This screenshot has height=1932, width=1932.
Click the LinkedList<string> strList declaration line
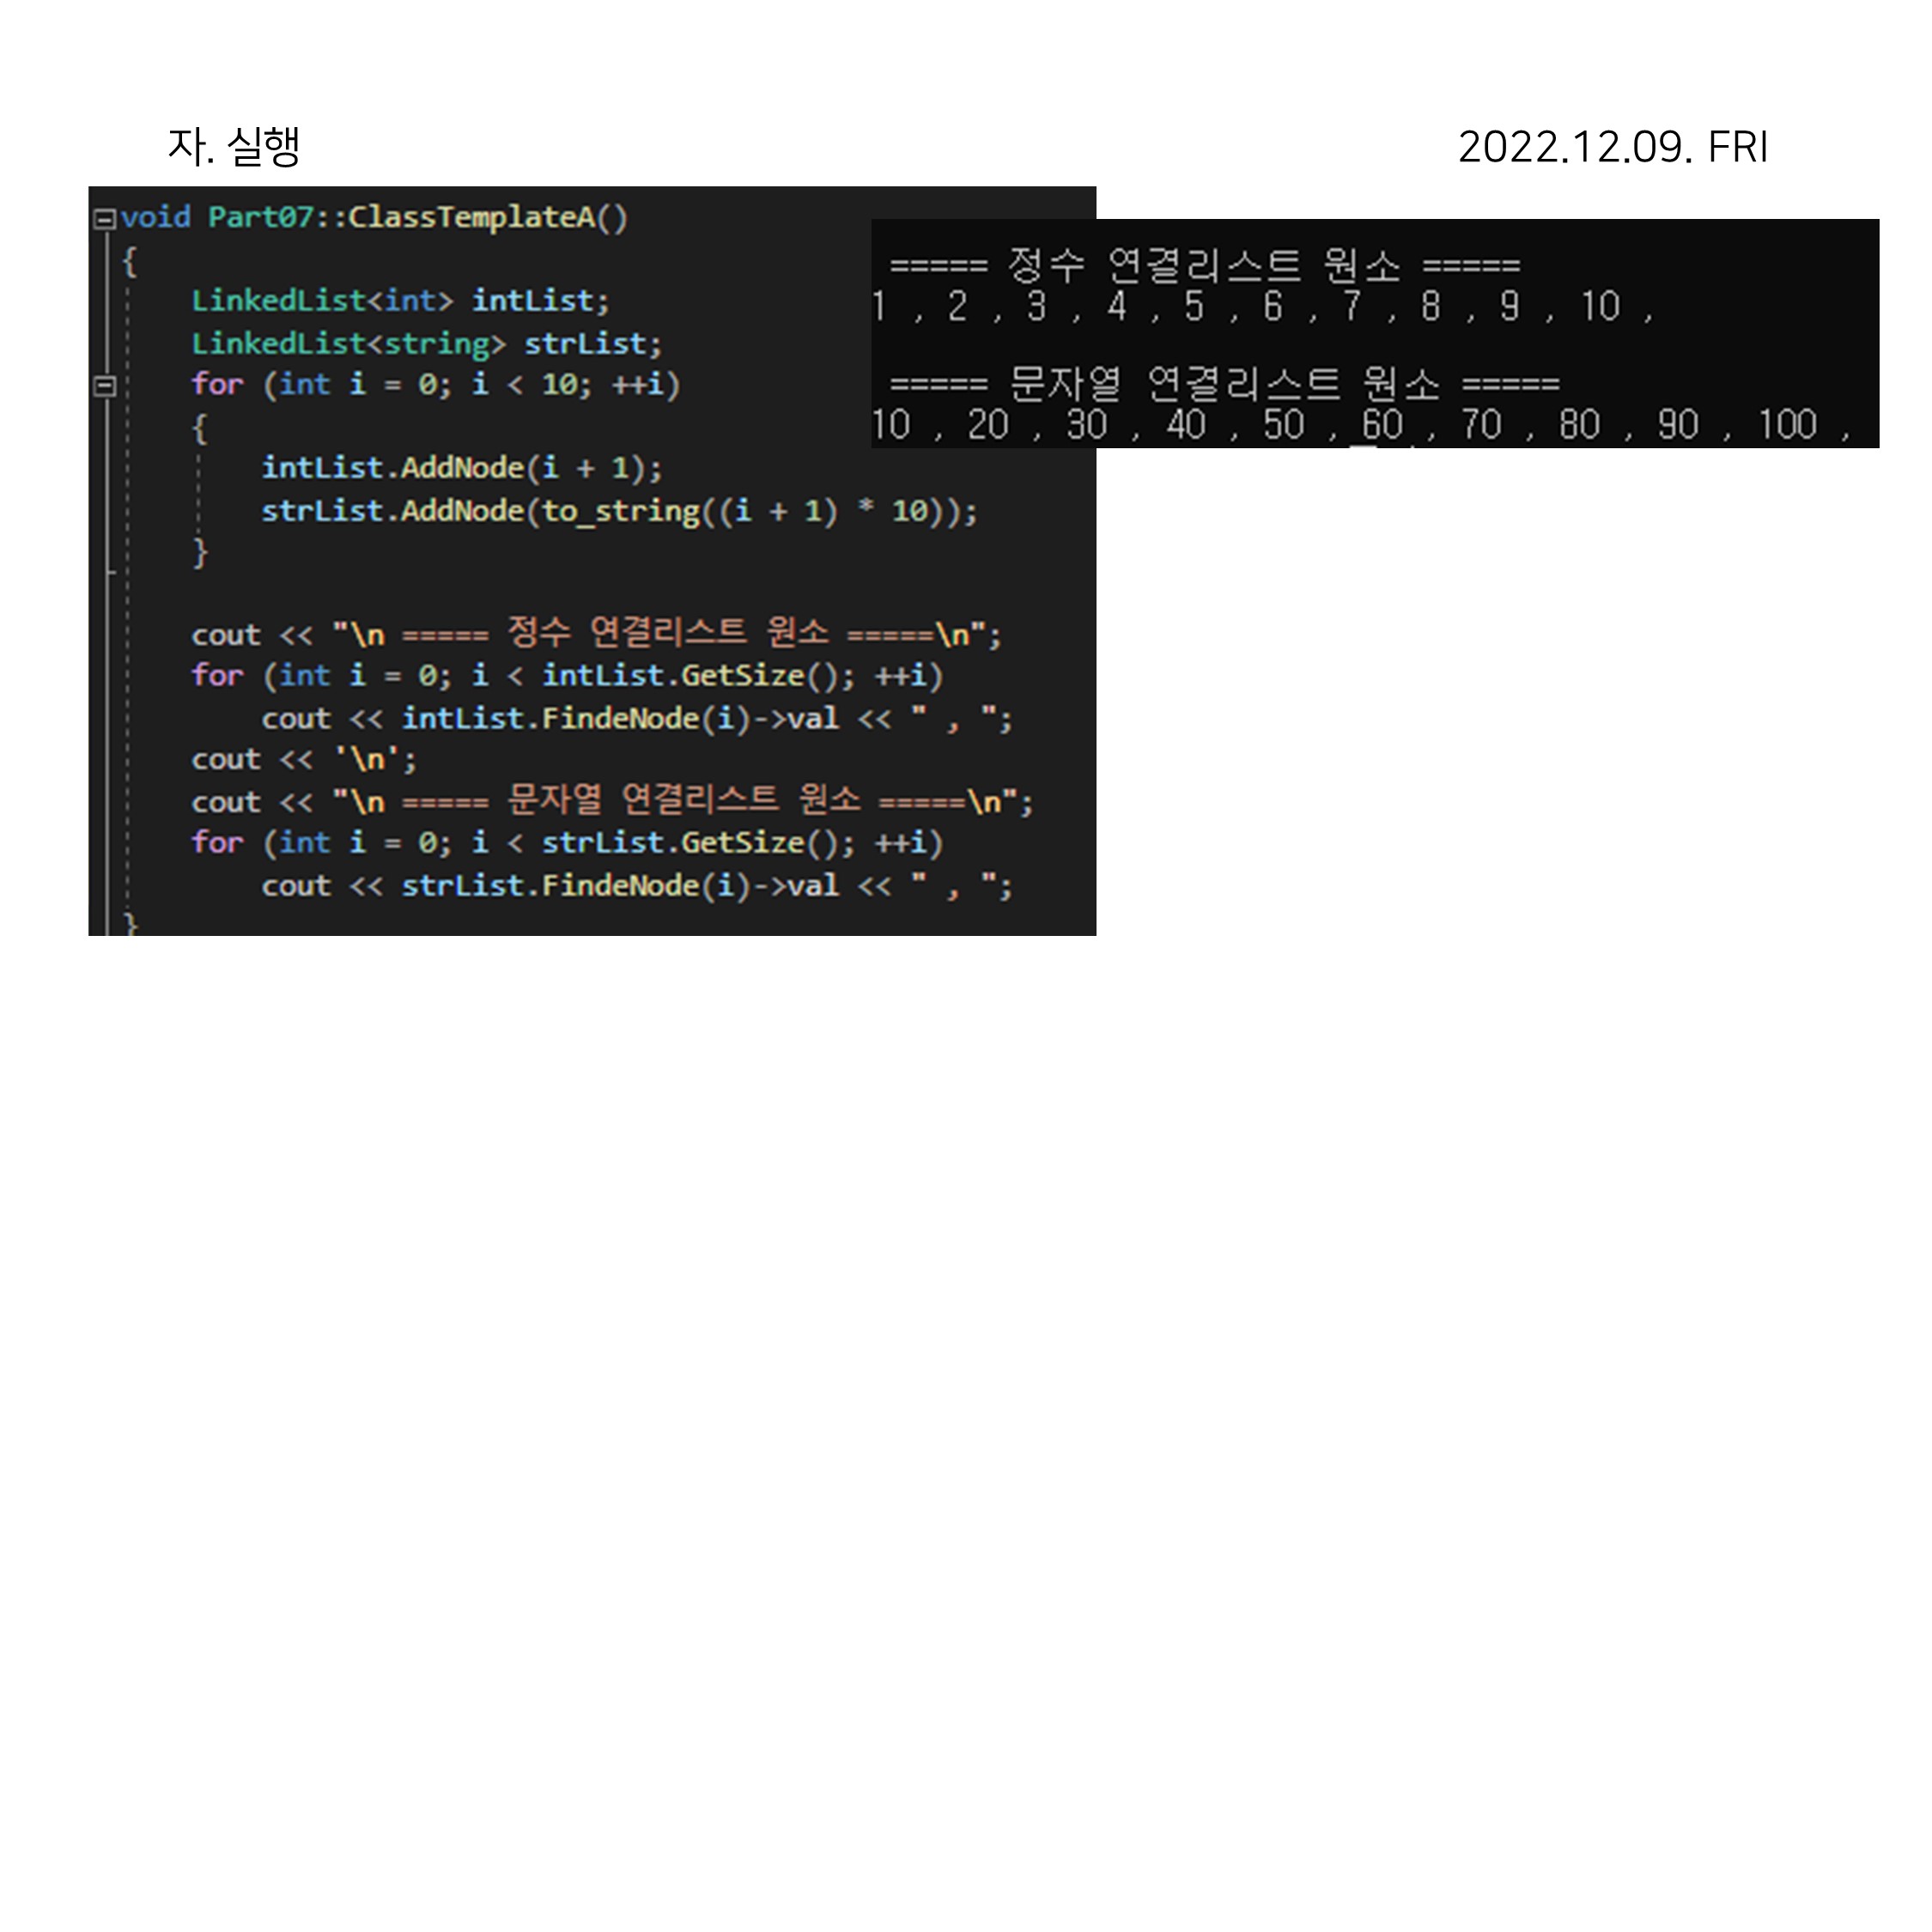point(426,344)
